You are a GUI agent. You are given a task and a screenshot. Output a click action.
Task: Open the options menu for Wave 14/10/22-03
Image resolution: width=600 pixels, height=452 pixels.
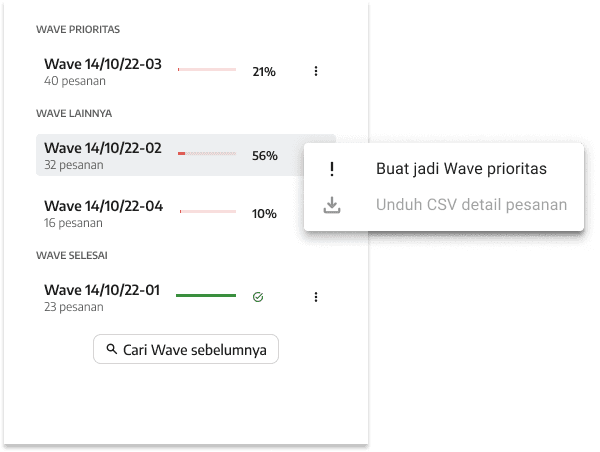[x=316, y=71]
